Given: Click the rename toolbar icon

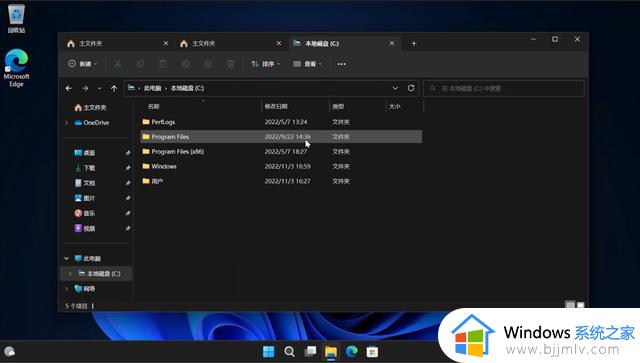Looking at the screenshot, I should (185, 64).
